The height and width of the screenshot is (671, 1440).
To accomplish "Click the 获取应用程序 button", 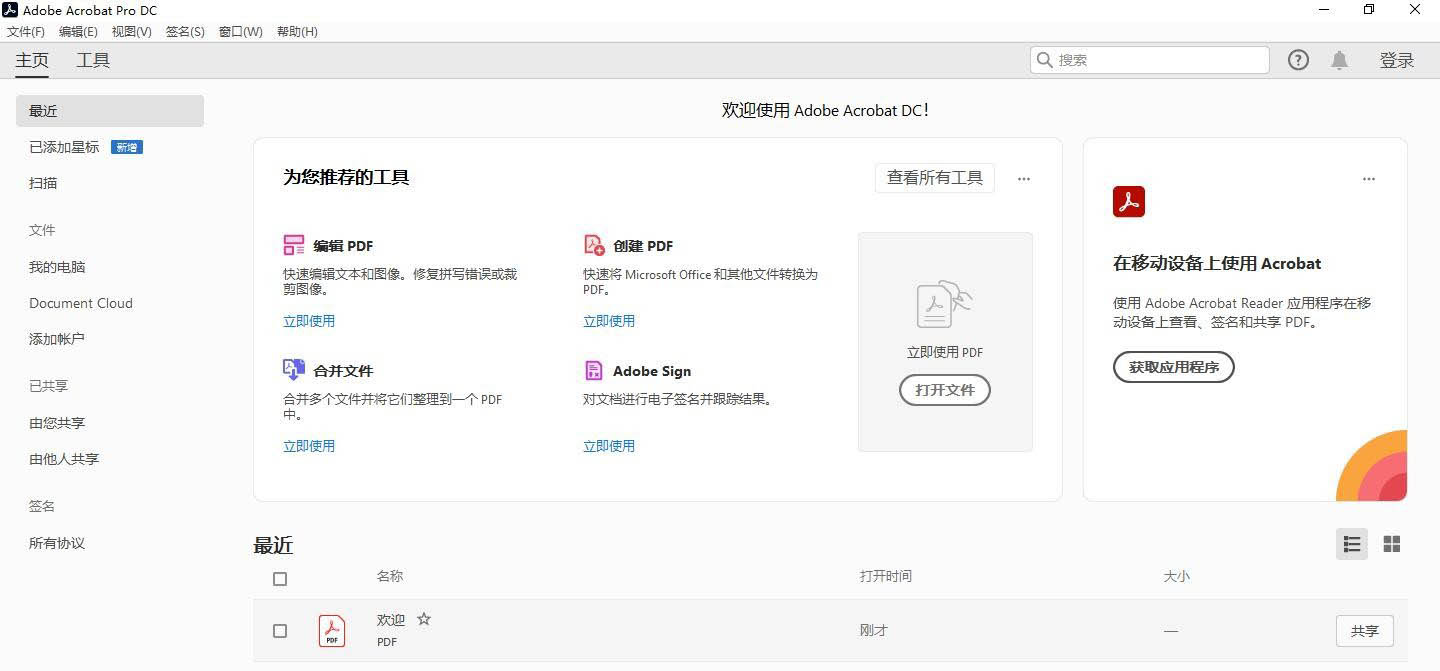I will pos(1173,367).
